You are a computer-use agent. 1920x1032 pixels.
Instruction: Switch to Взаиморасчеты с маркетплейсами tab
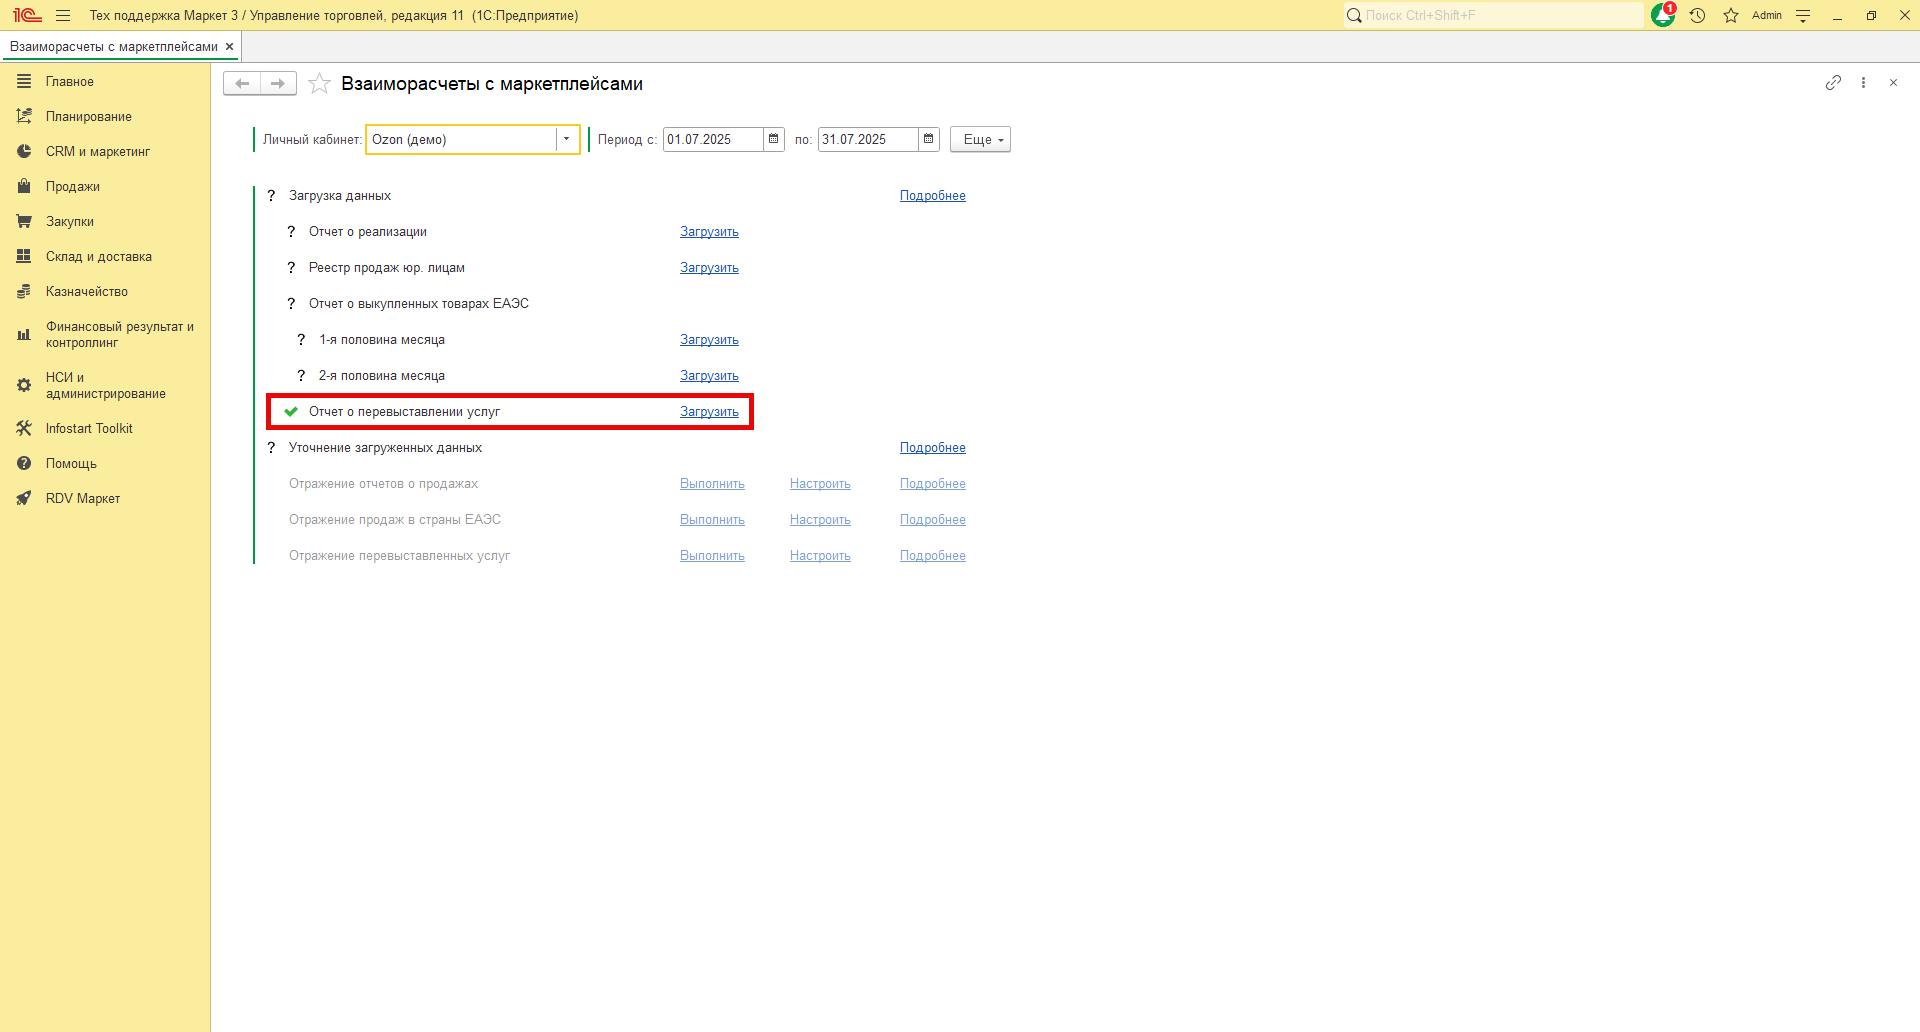(x=114, y=47)
